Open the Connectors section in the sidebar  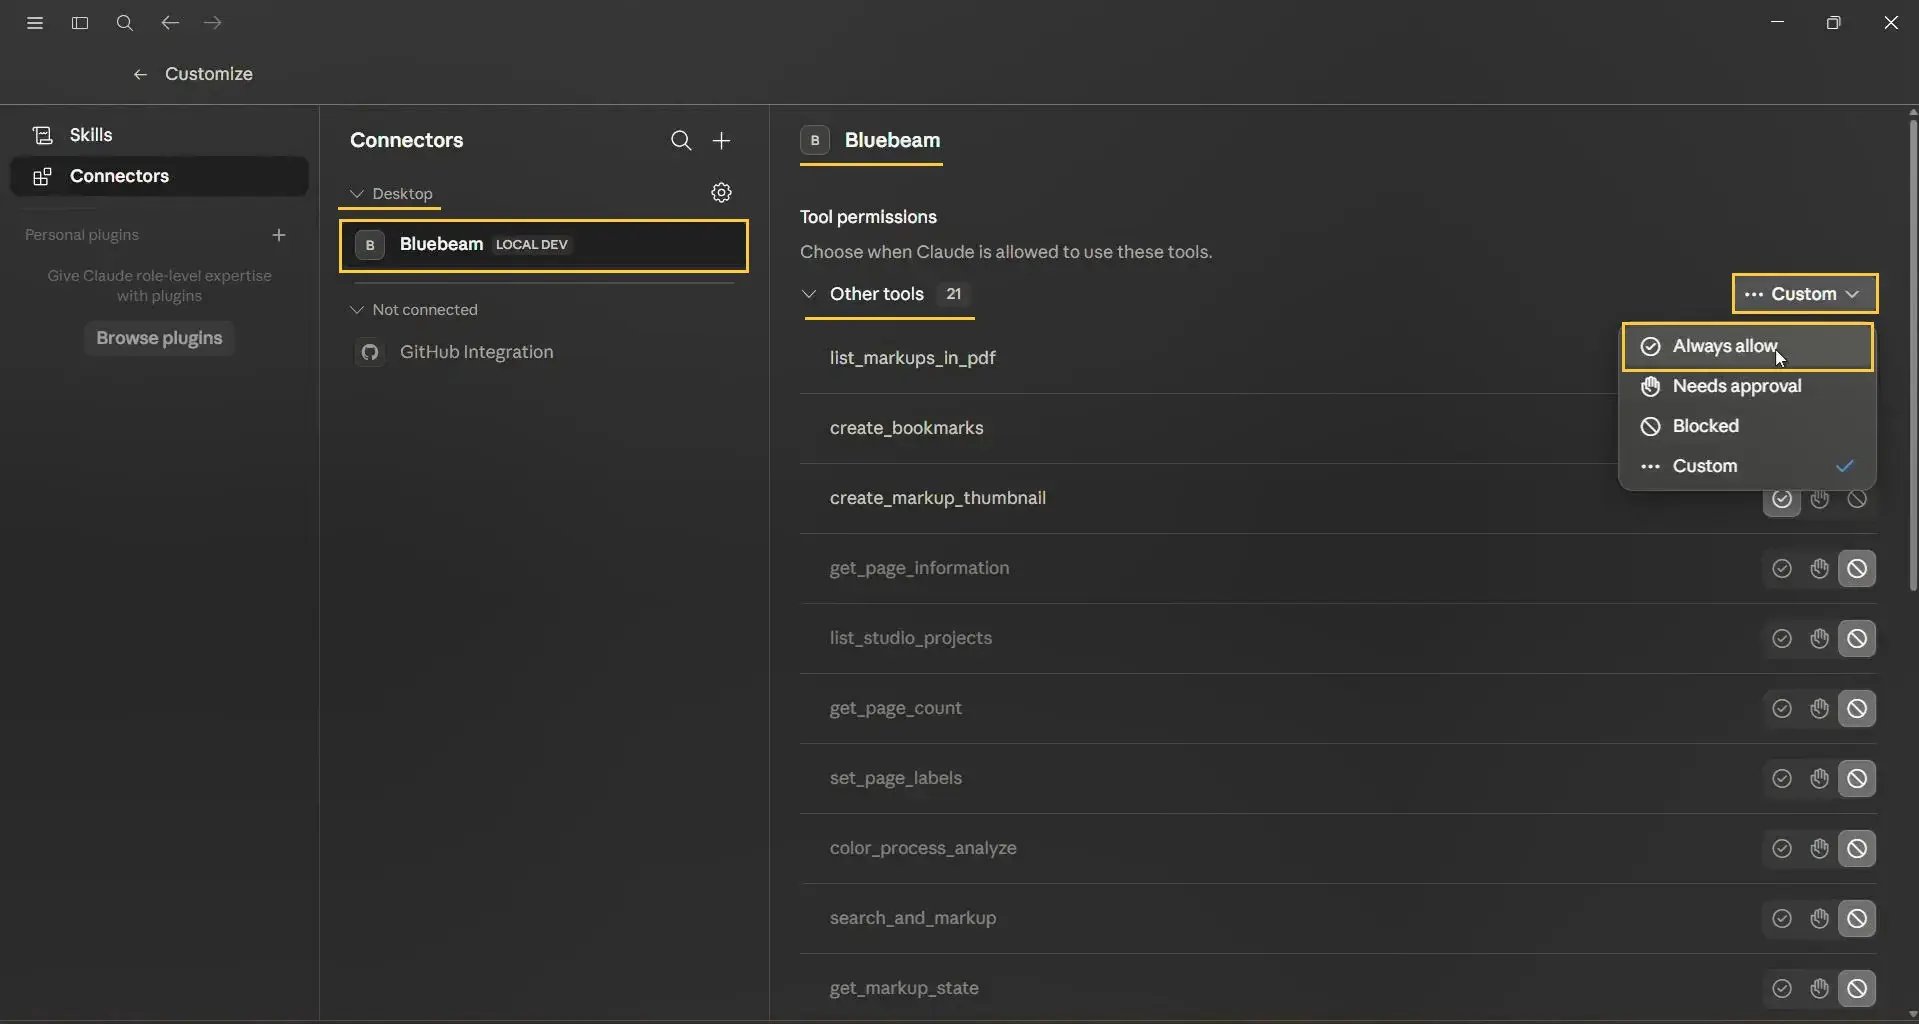click(159, 176)
